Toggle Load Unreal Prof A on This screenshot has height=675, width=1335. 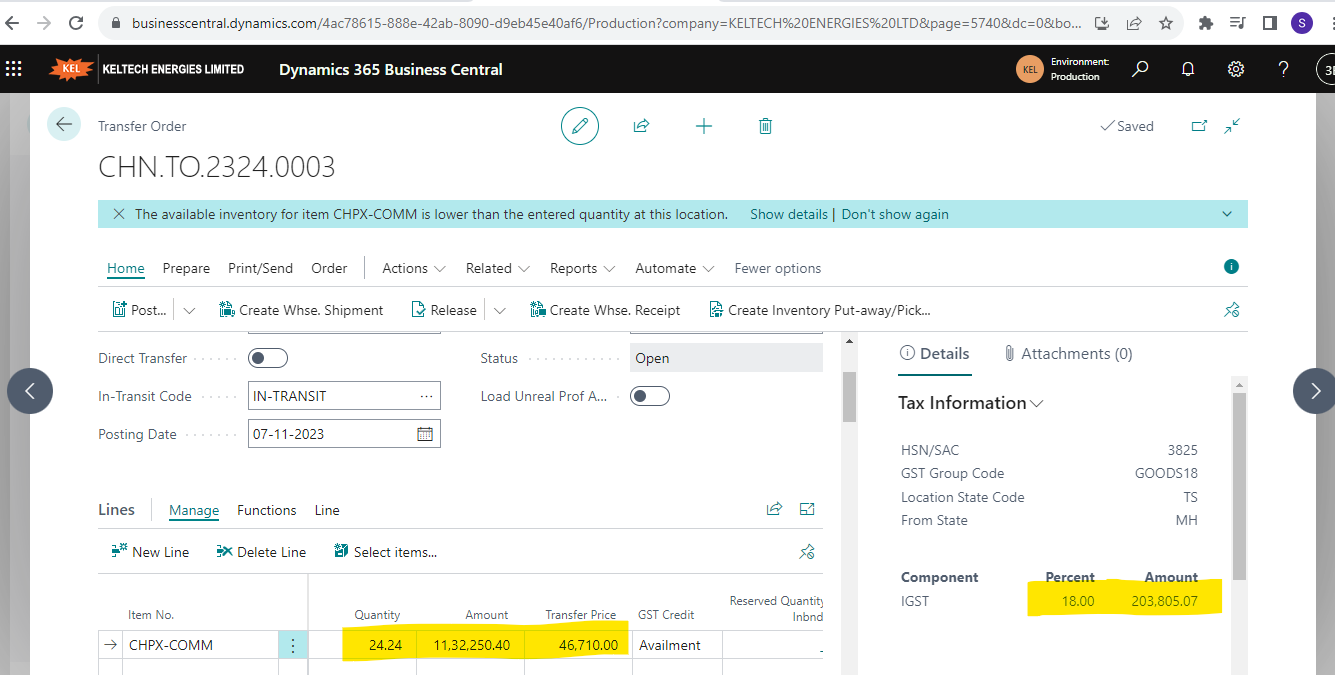click(650, 395)
